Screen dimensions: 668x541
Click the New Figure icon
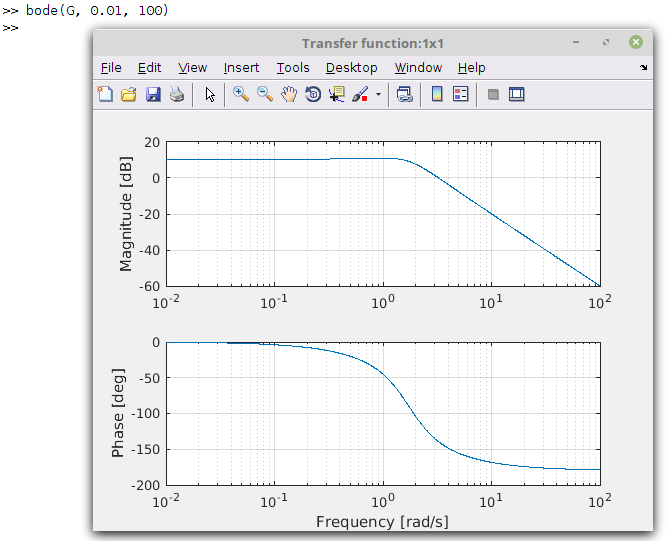point(105,94)
